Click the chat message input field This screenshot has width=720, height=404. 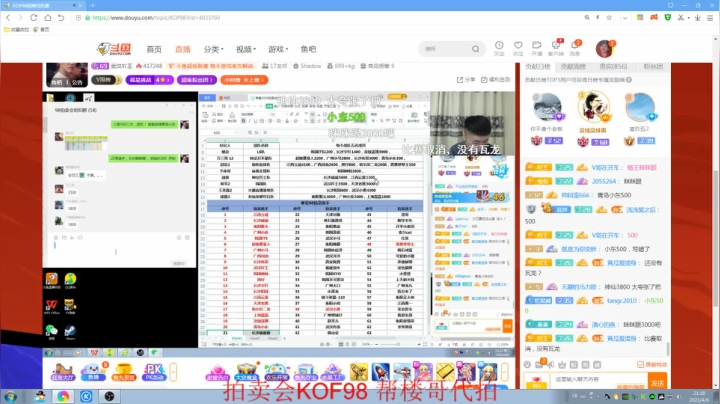point(597,380)
